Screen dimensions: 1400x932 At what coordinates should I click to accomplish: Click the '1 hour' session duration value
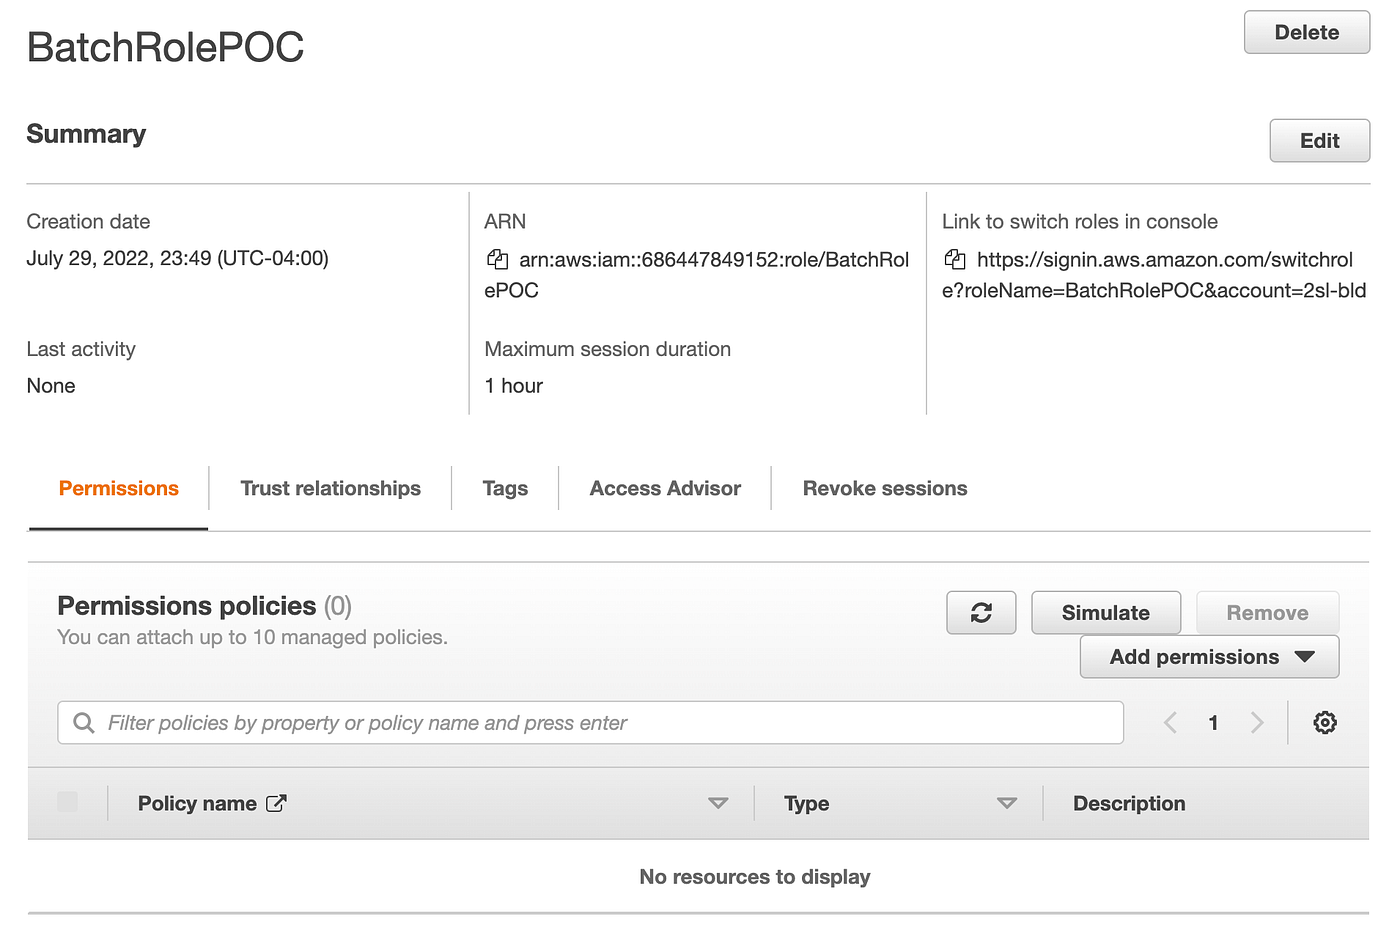tap(514, 386)
